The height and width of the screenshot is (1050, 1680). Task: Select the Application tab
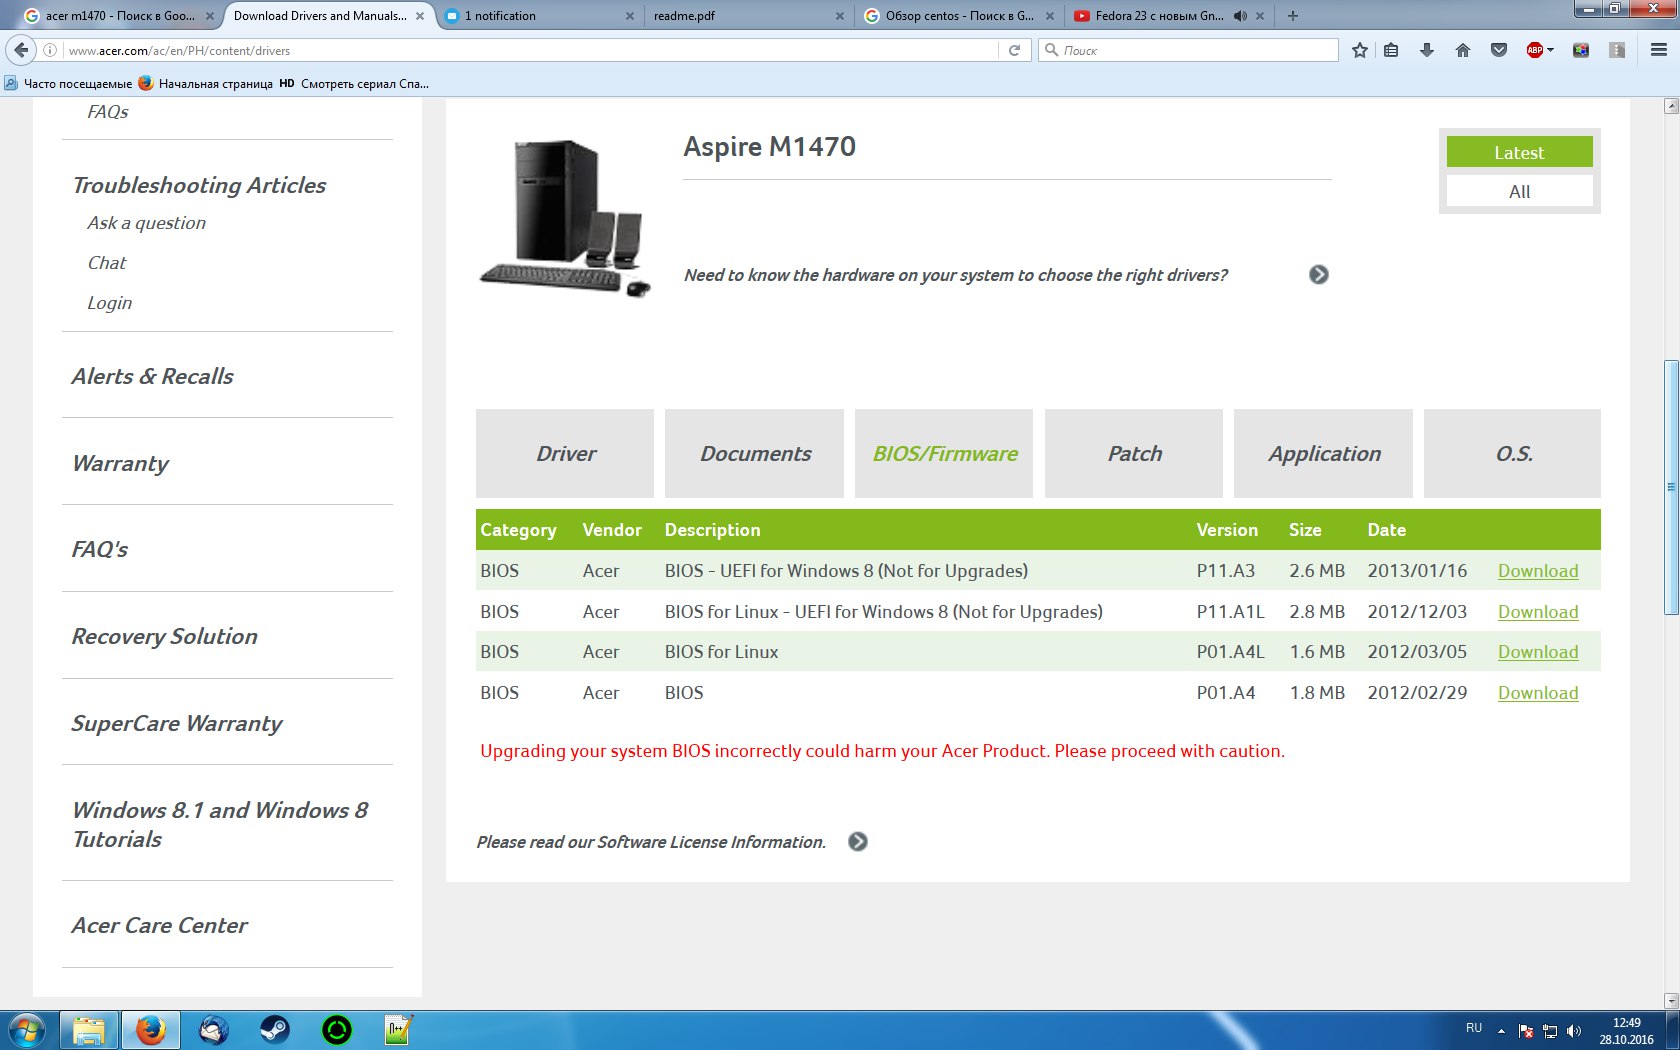pyautogui.click(x=1324, y=453)
